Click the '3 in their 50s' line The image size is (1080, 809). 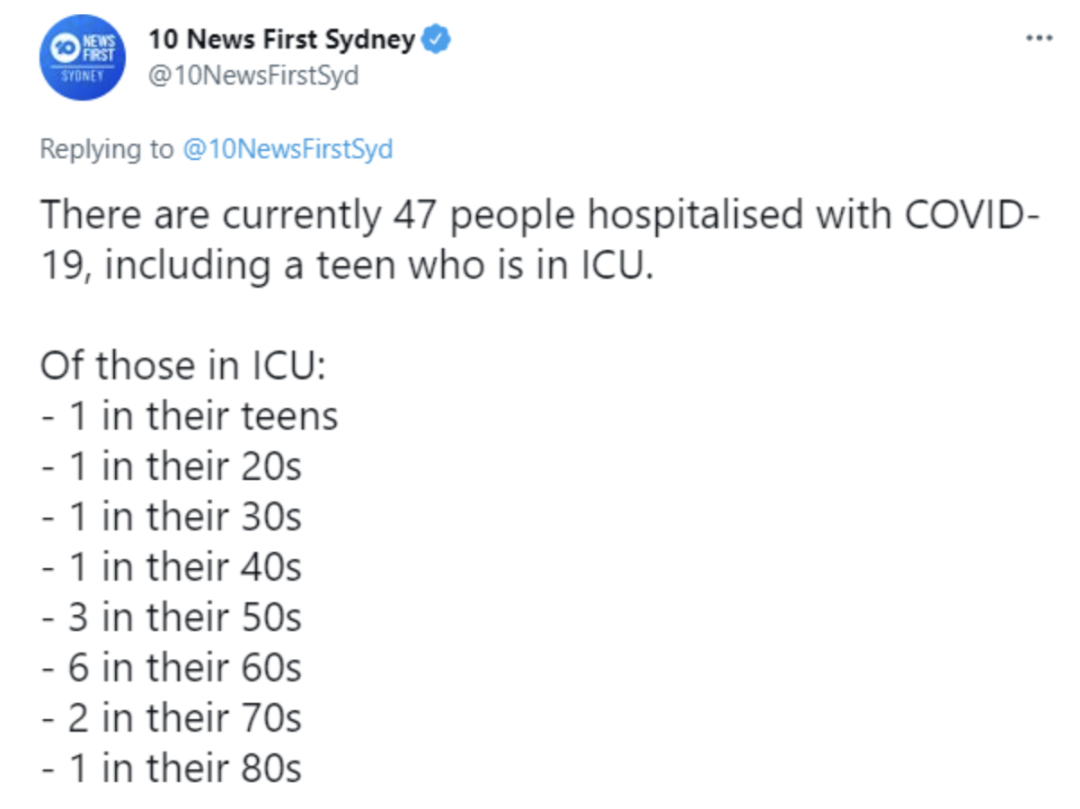click(172, 617)
